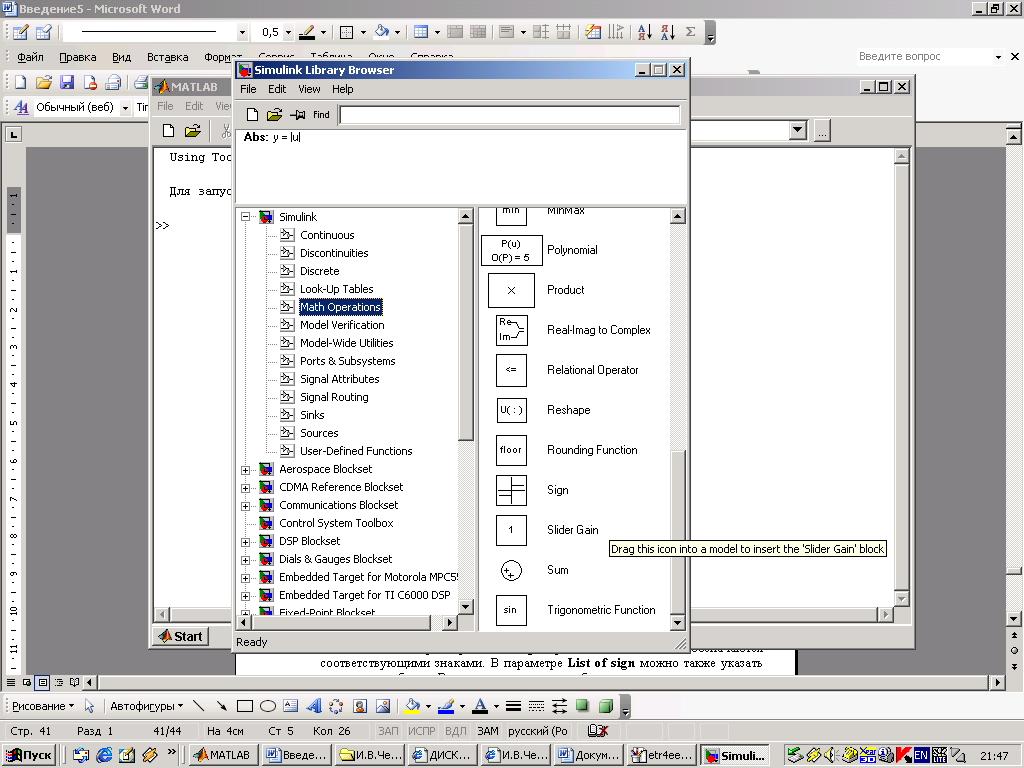
Task: Select the Relational Operator block icon
Action: [x=511, y=370]
